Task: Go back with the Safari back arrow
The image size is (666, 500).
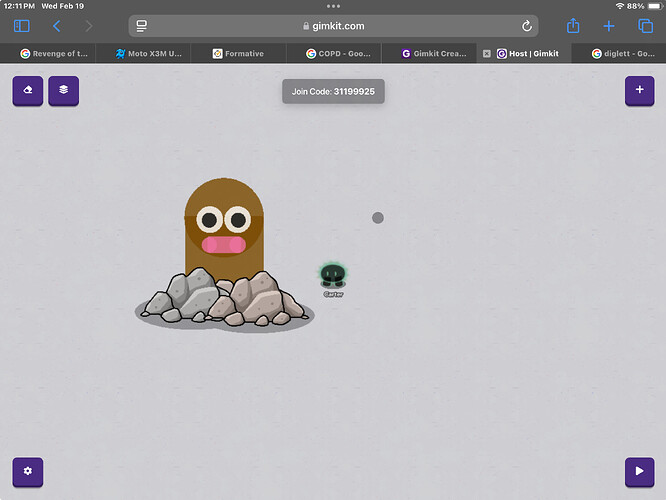Action: coord(57,26)
